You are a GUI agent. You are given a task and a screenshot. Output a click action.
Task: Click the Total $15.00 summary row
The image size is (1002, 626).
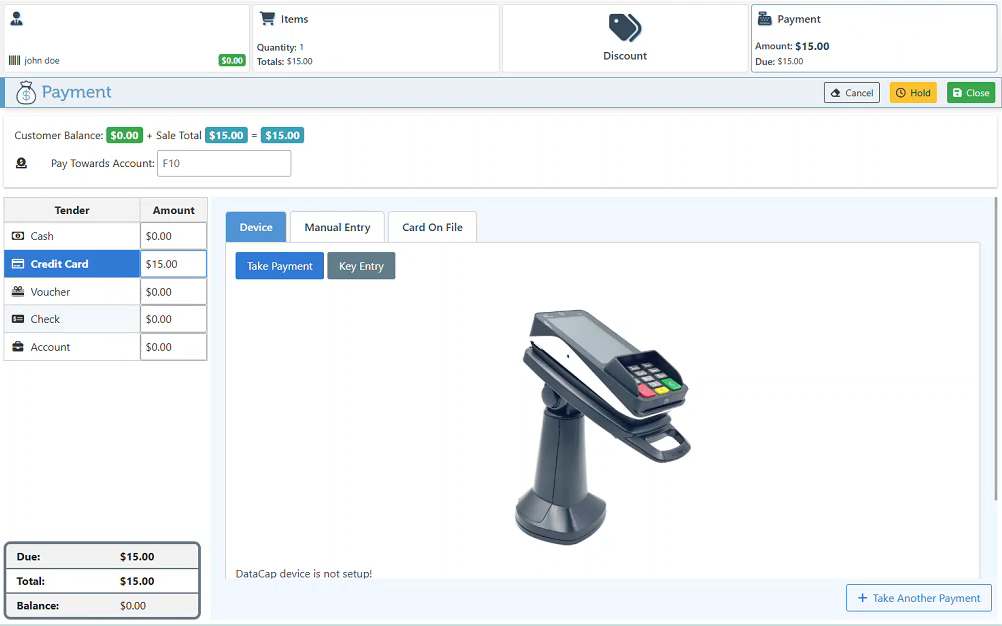click(102, 581)
